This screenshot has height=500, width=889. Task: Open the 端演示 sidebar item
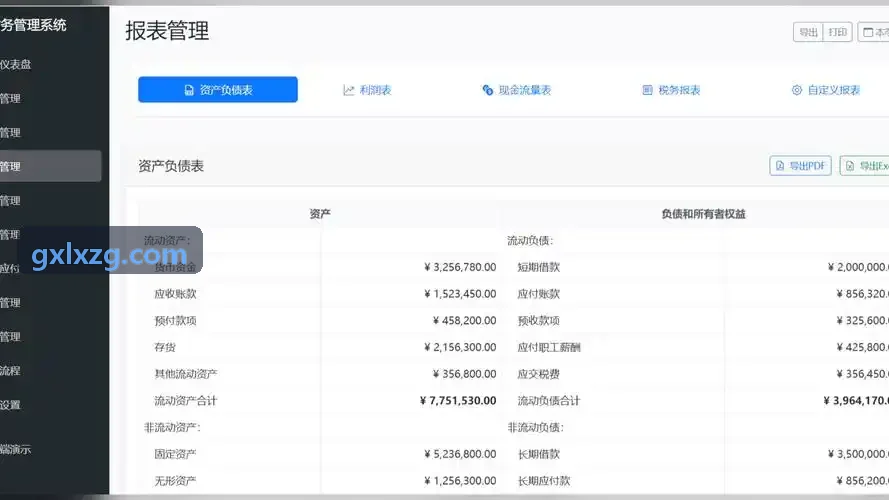click(16, 450)
